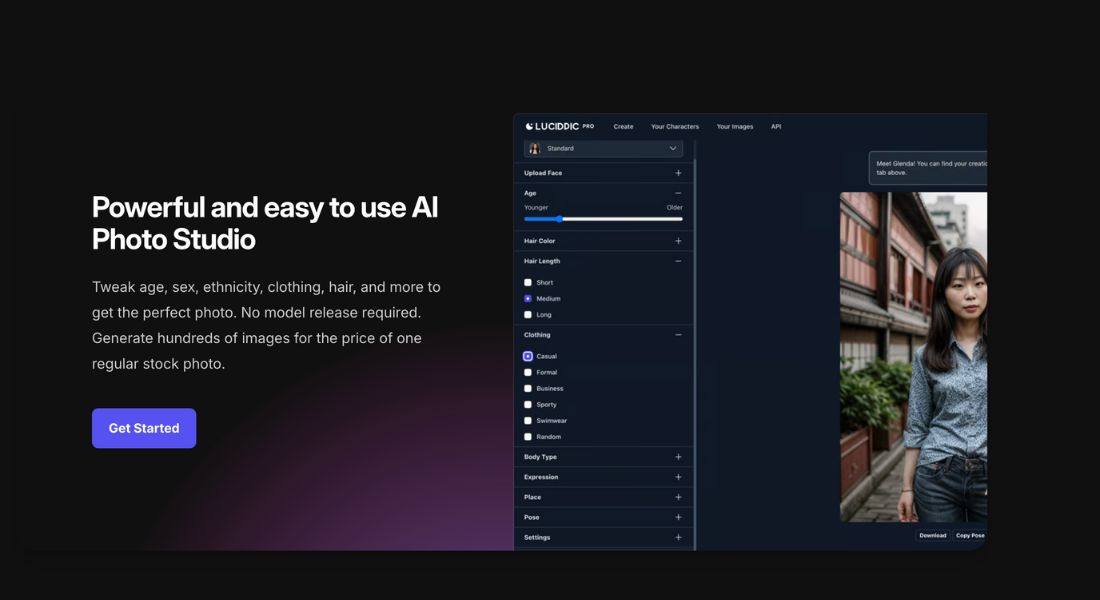Select Sporty clothing checkbox
Viewport: 1100px width, 600px height.
(528, 405)
